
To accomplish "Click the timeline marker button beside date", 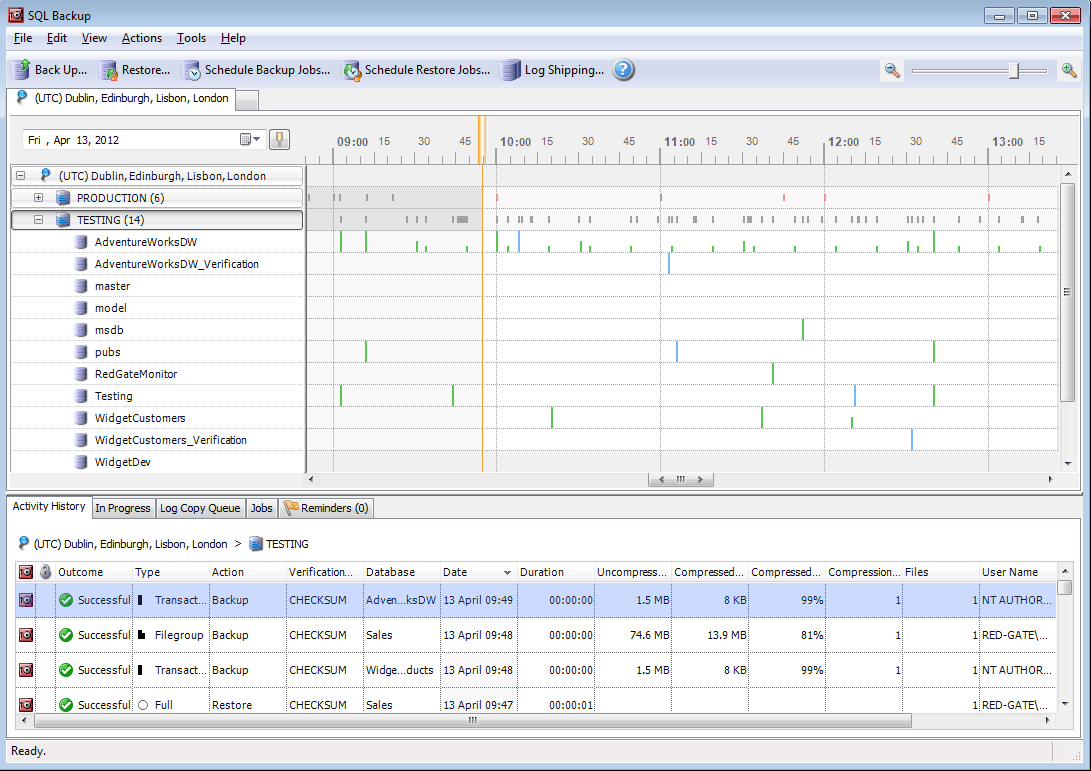I will (279, 140).
